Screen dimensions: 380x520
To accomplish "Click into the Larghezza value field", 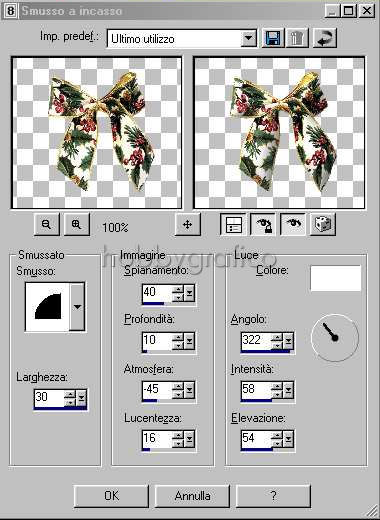I will pos(49,397).
